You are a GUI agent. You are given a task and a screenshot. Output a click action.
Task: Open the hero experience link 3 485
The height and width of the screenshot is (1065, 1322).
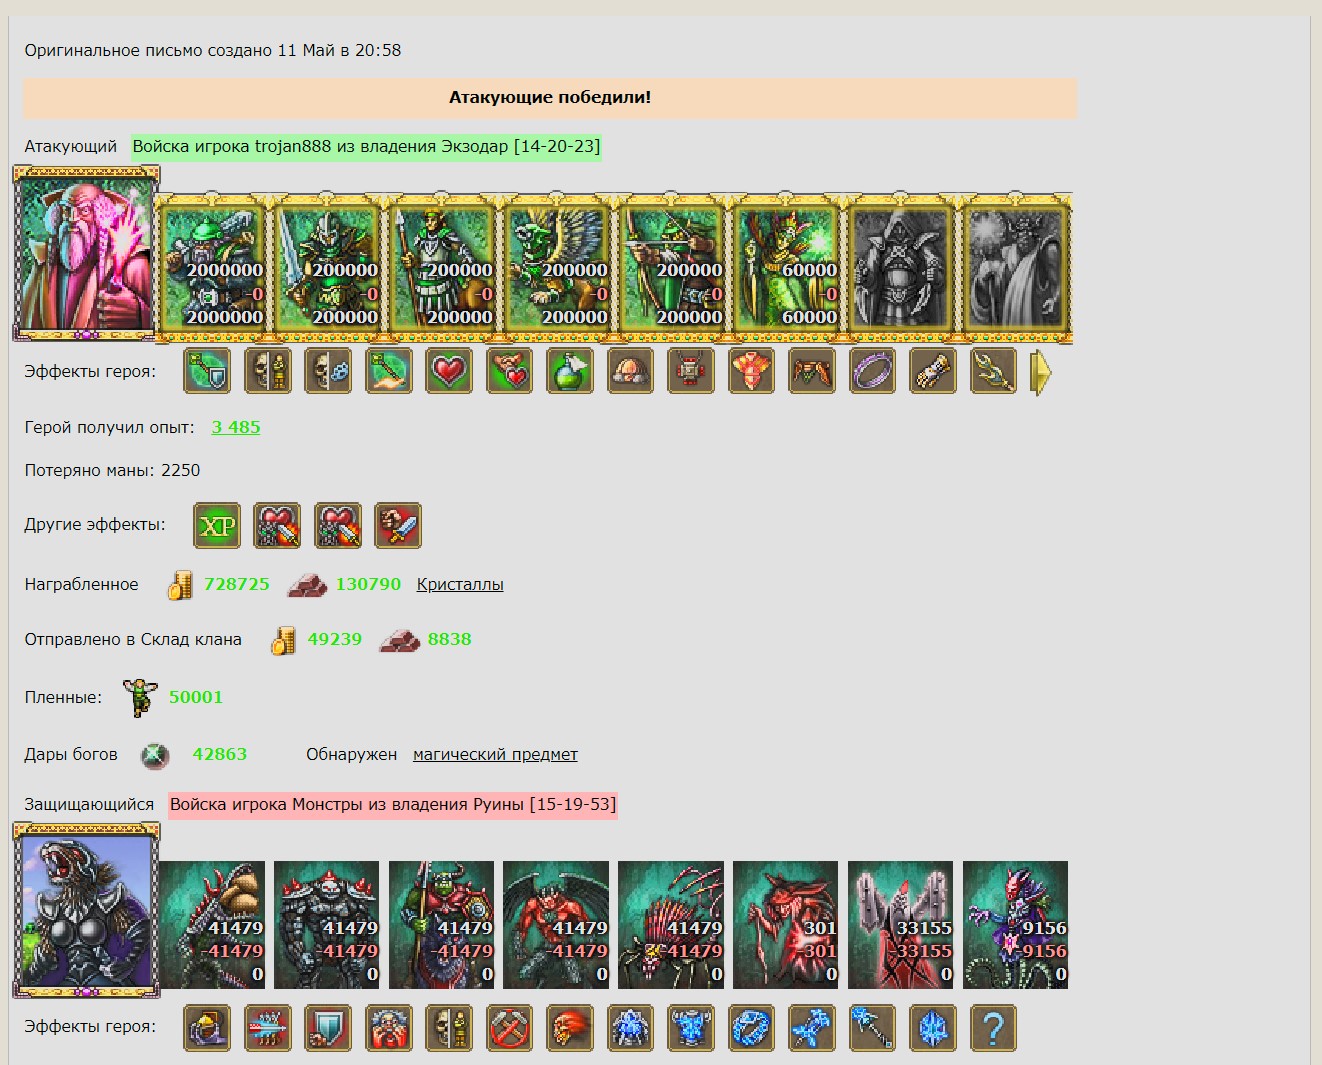(236, 427)
